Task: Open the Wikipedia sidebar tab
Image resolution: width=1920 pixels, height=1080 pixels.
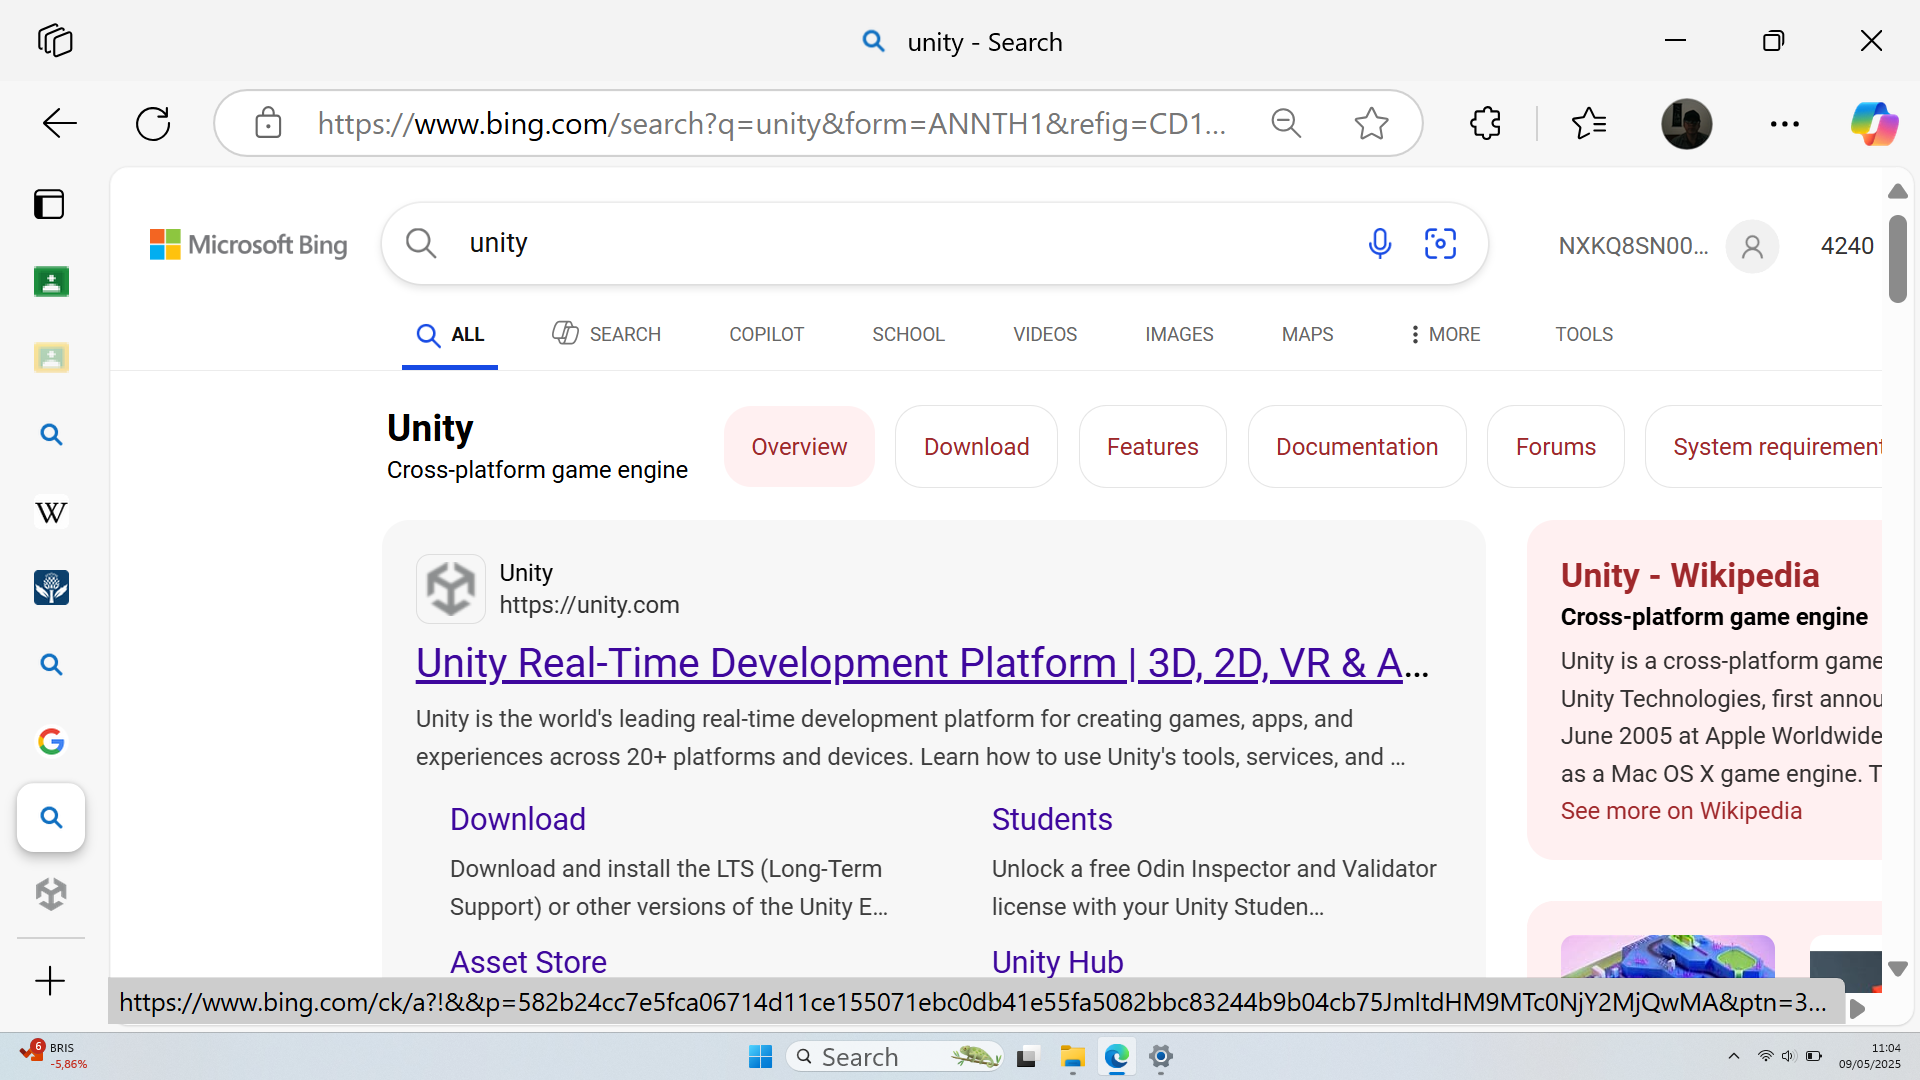Action: [x=51, y=512]
